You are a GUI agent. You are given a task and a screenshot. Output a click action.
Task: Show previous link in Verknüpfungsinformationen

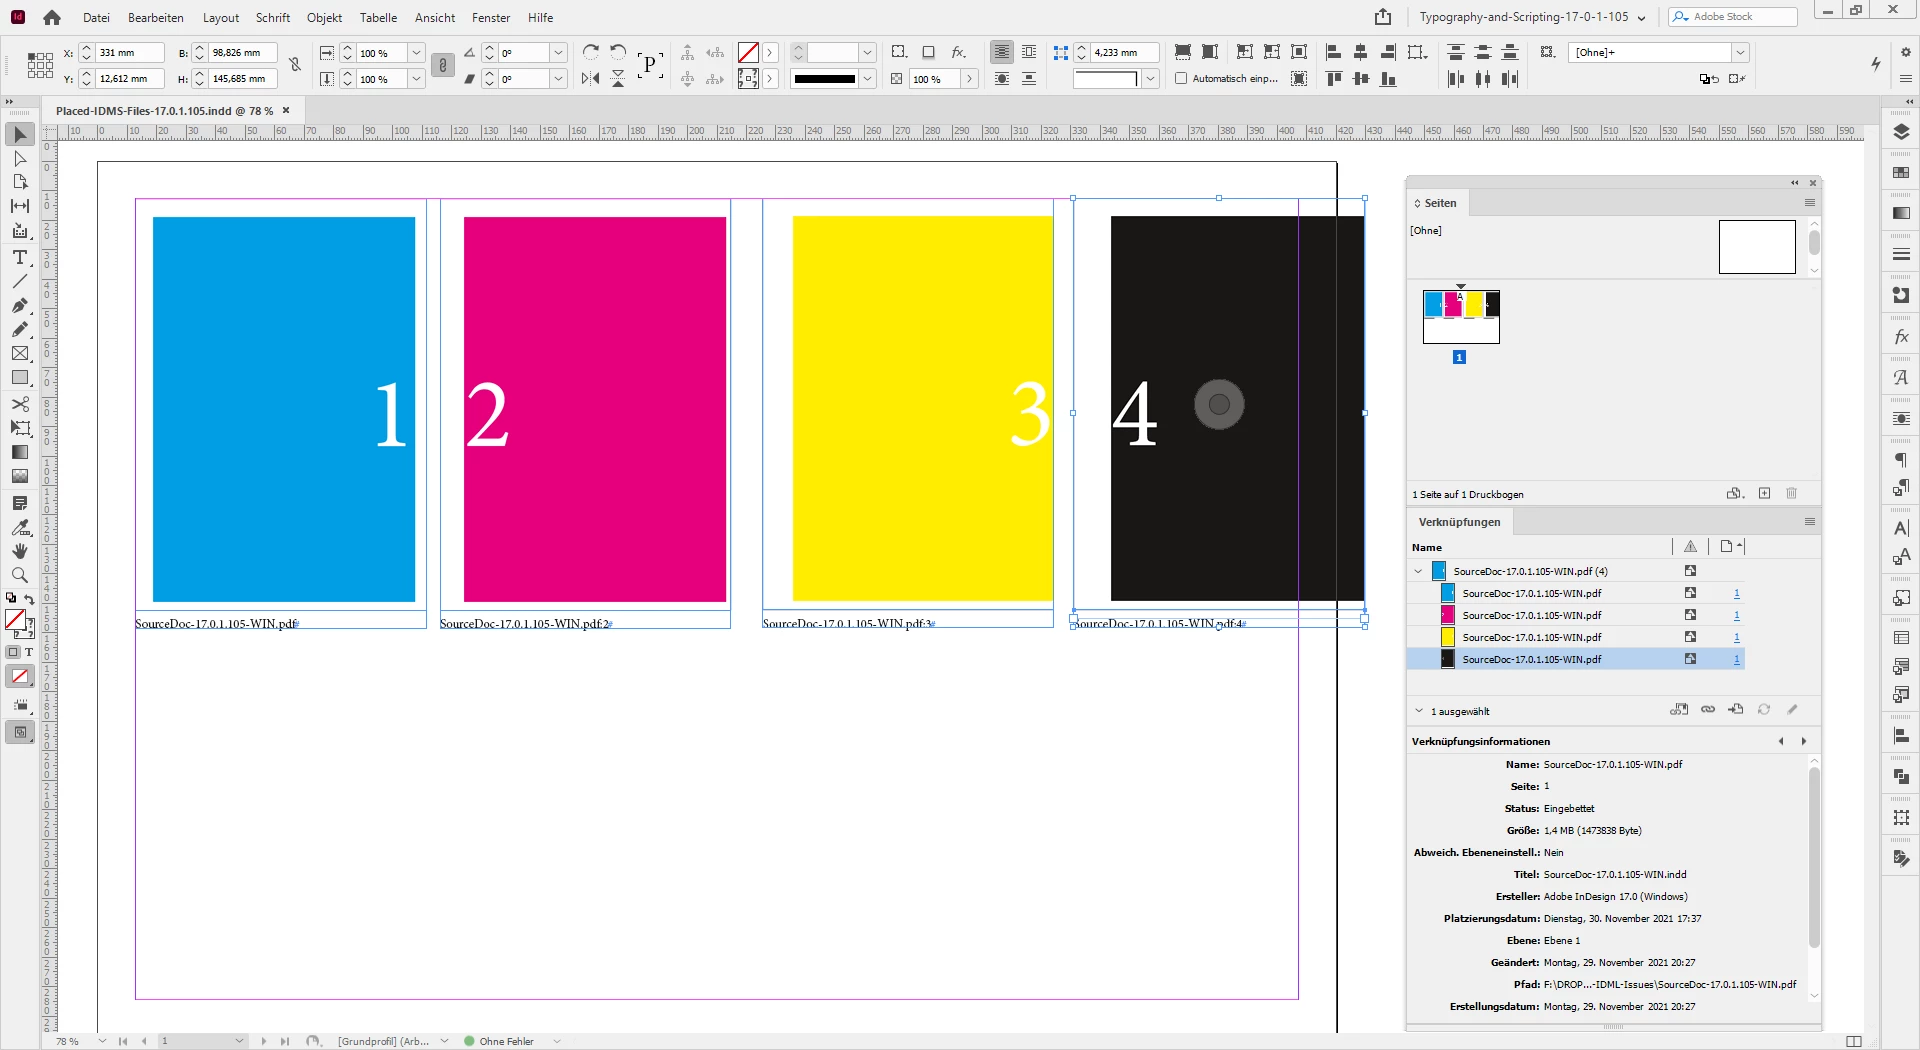1781,741
